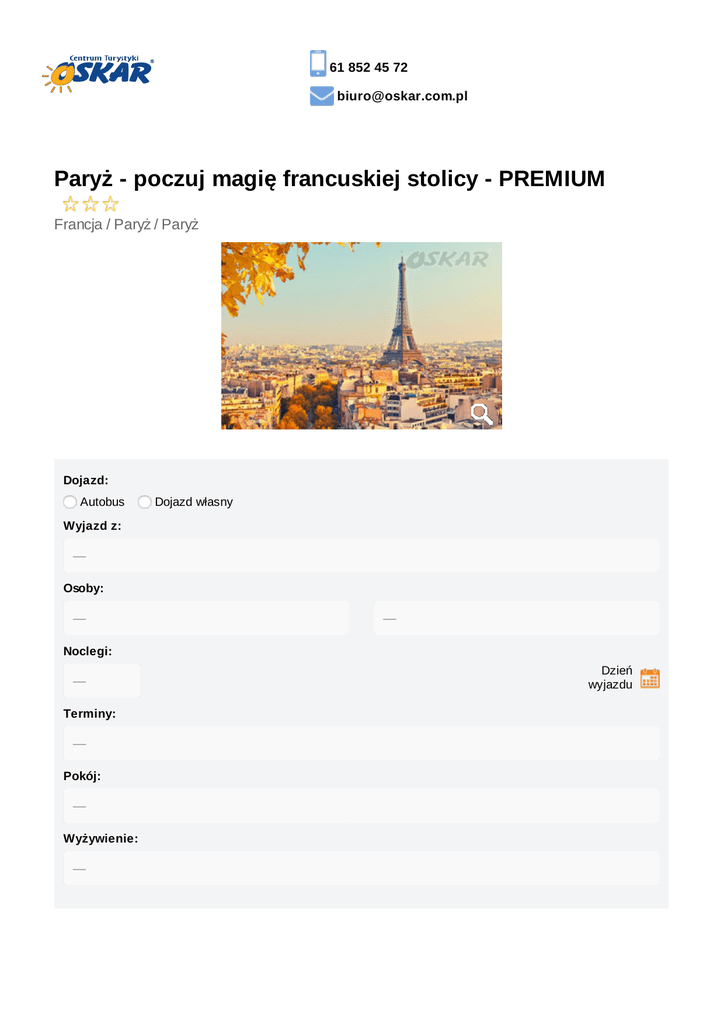
Task: Open the first Osoby dropdown
Action: click(206, 618)
